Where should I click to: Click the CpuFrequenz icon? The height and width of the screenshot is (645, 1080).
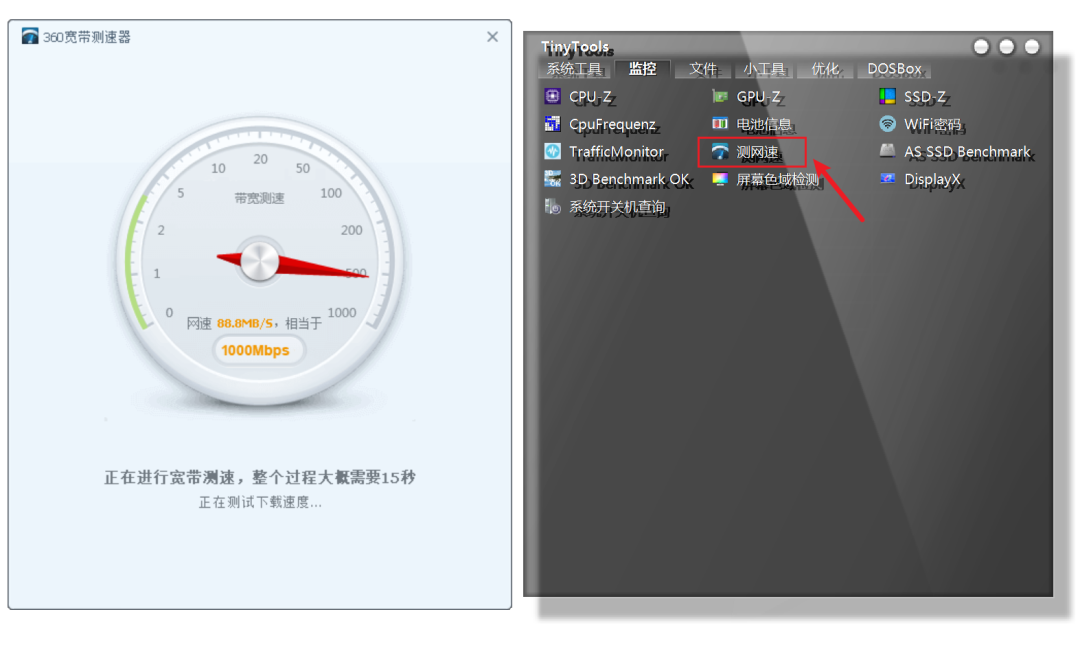pos(552,123)
